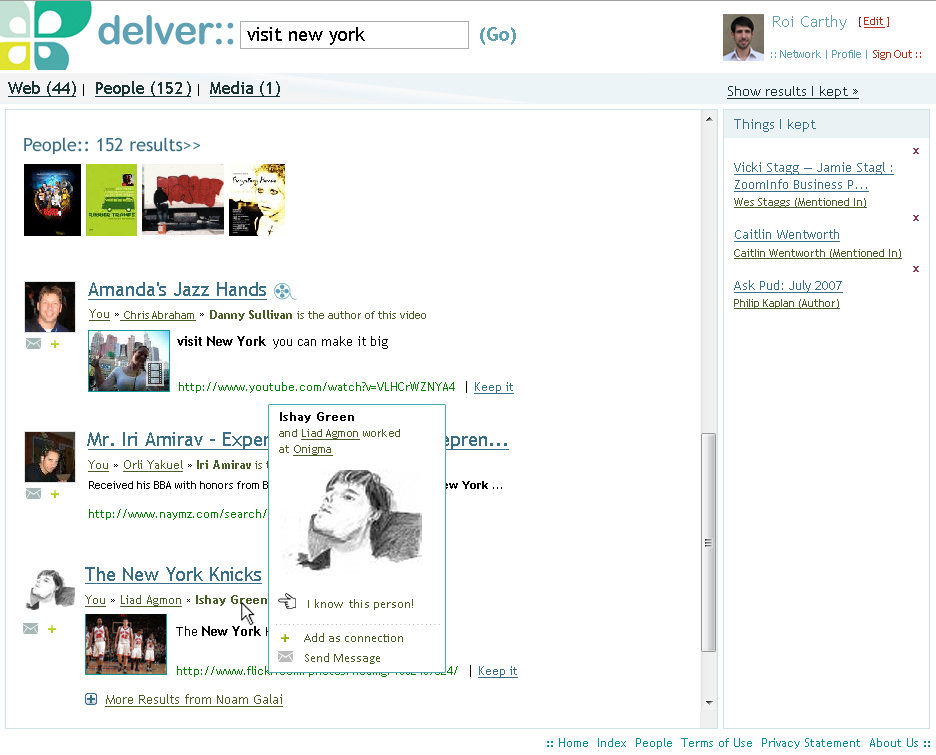Click the New York video thumbnail
The image size is (936, 755).
pos(128,361)
